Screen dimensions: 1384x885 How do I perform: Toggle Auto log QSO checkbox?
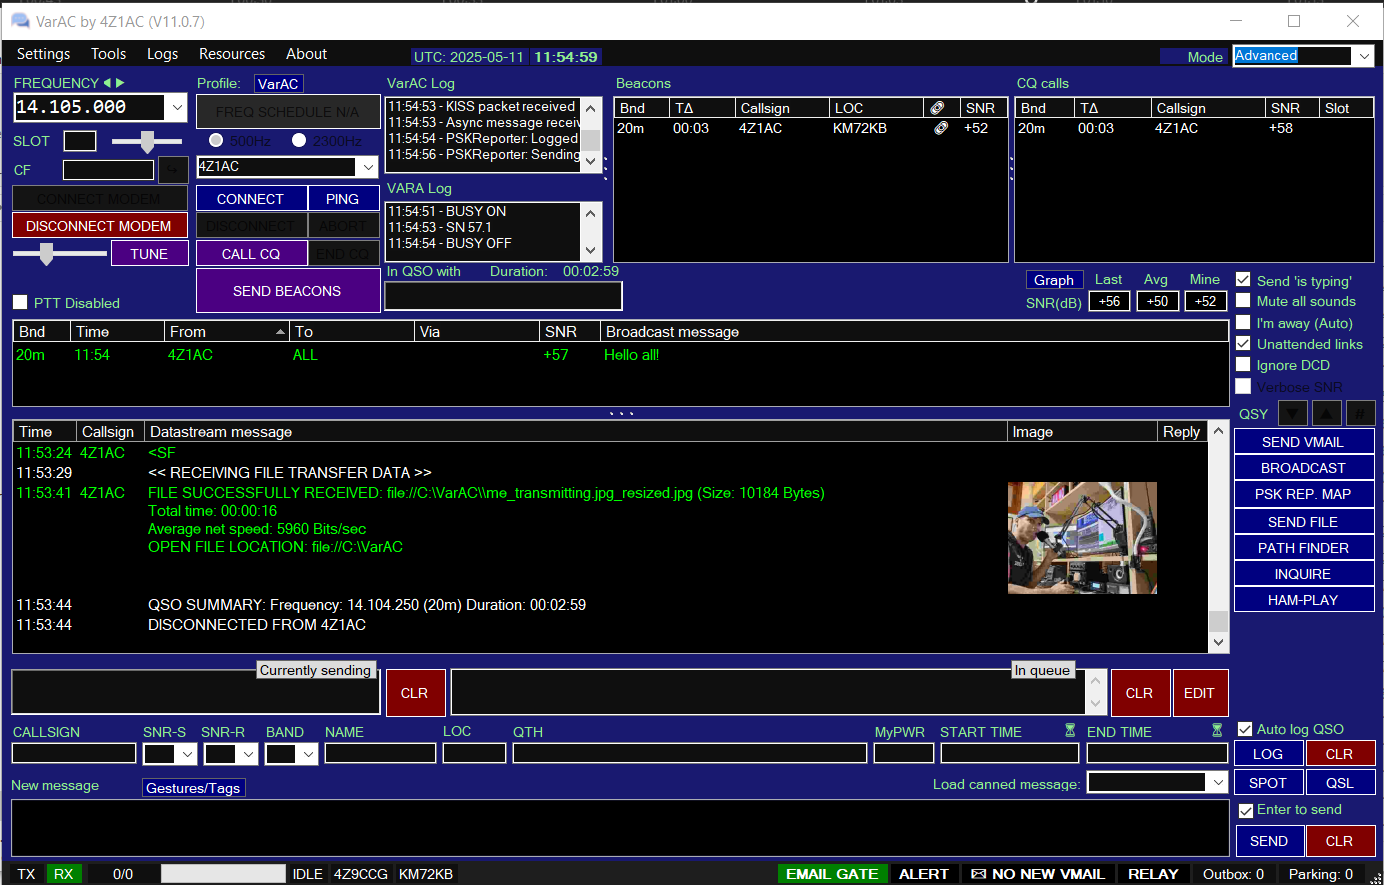pyautogui.click(x=1245, y=729)
